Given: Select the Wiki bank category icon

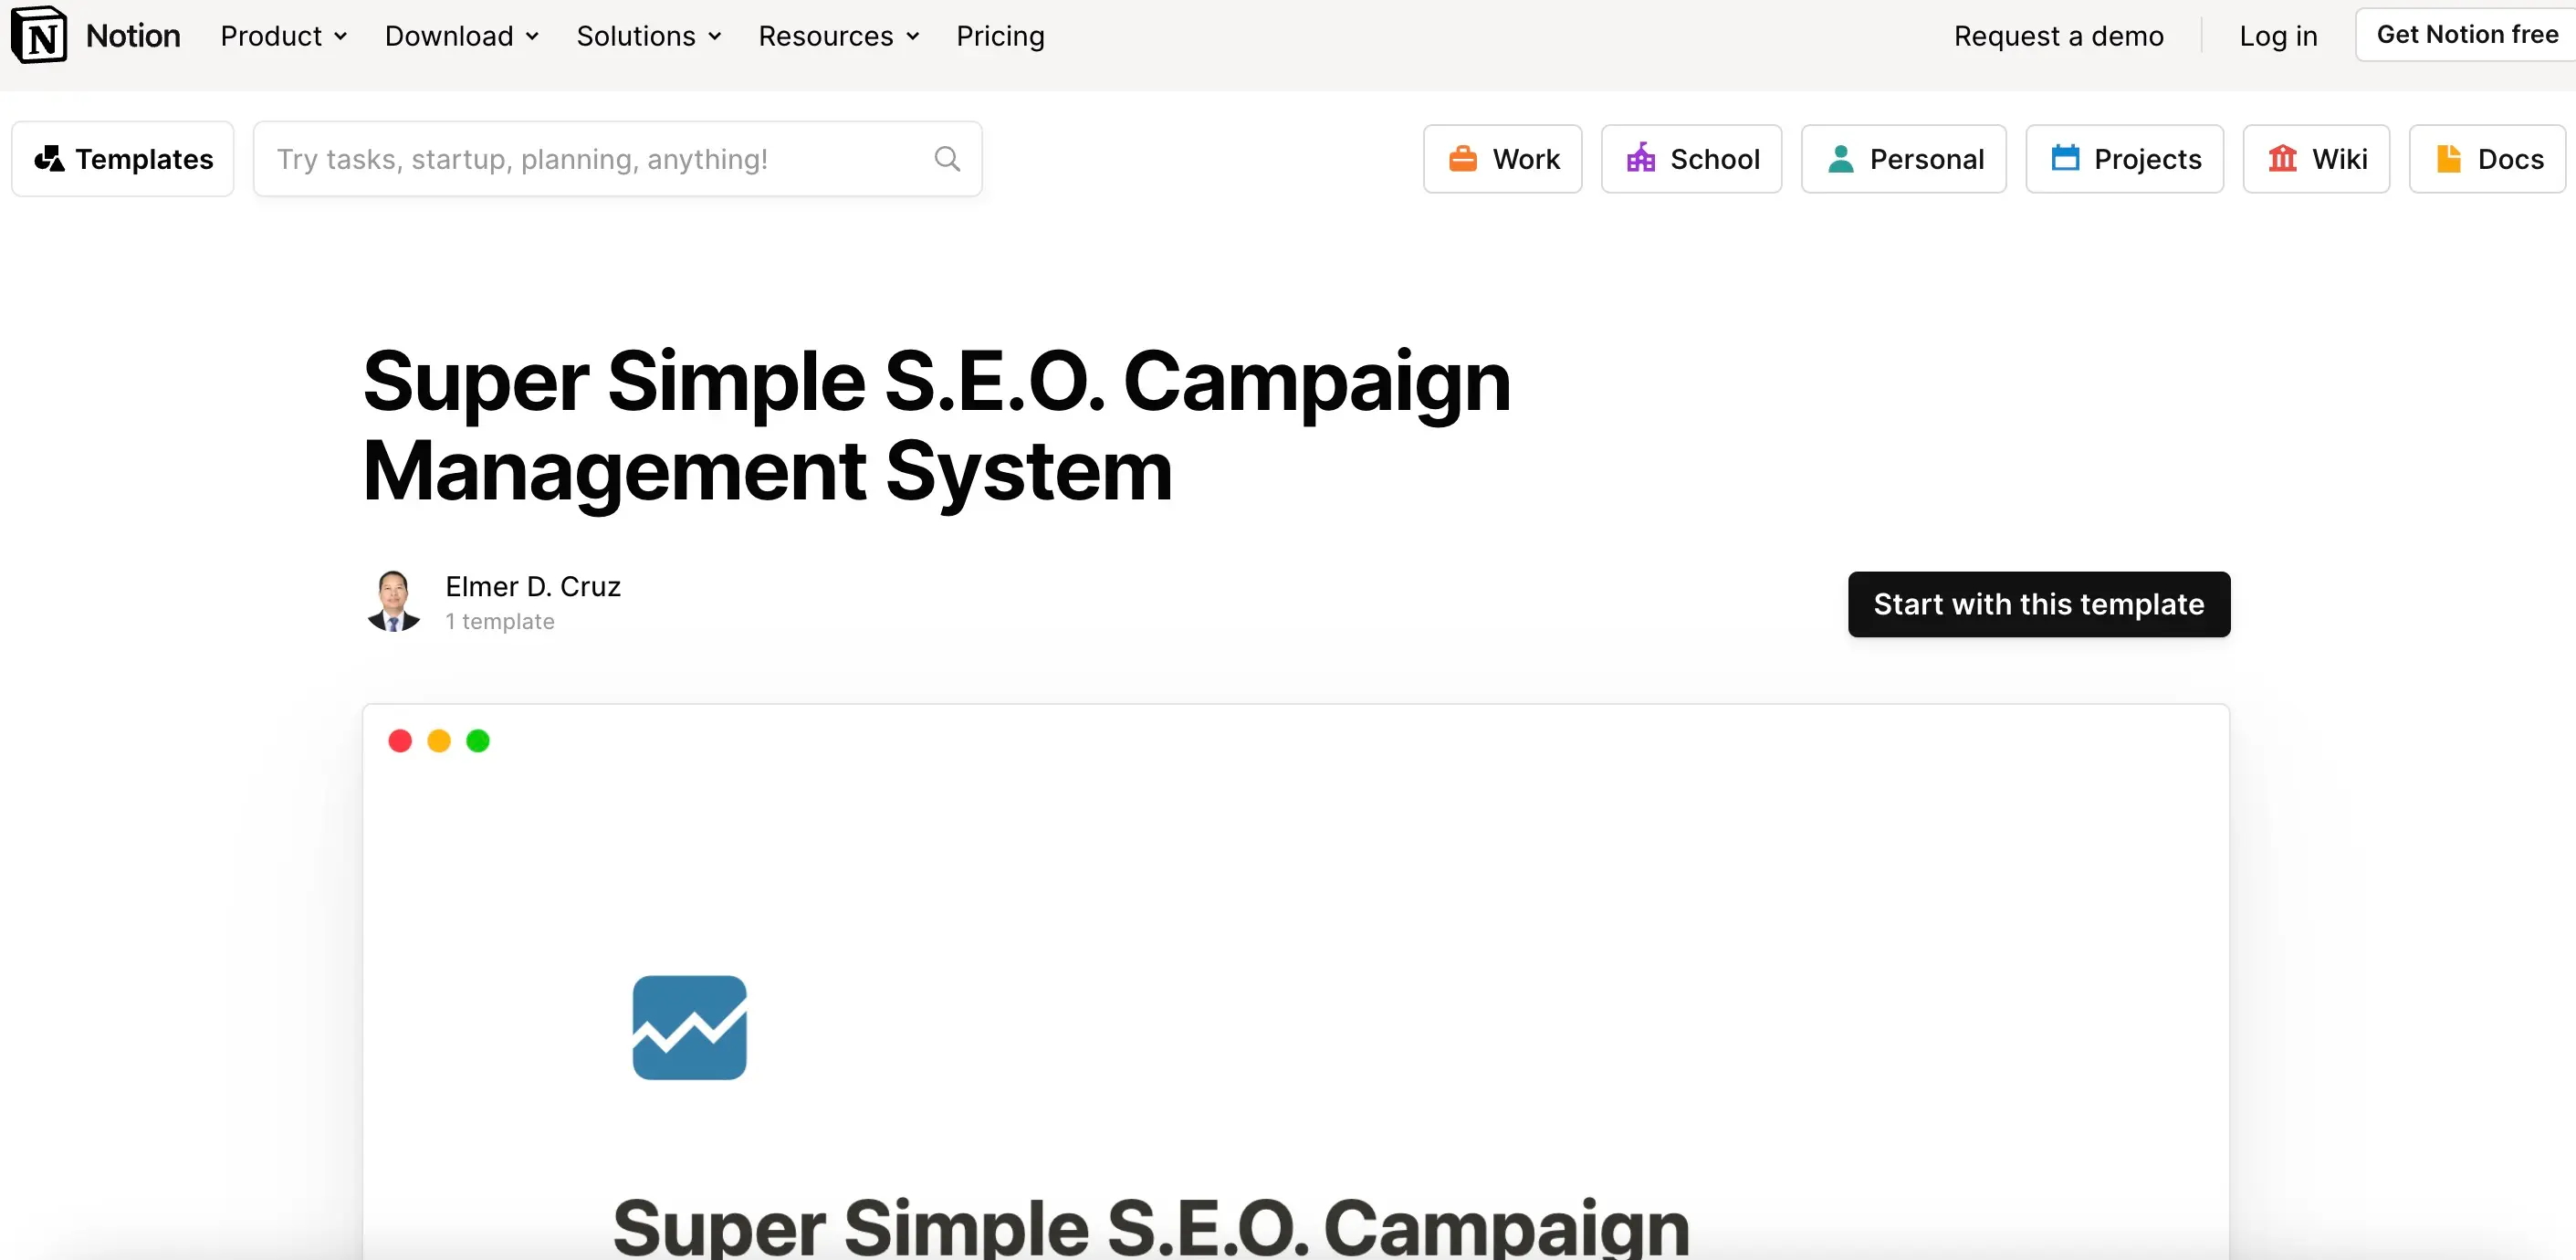Looking at the screenshot, I should [2283, 158].
